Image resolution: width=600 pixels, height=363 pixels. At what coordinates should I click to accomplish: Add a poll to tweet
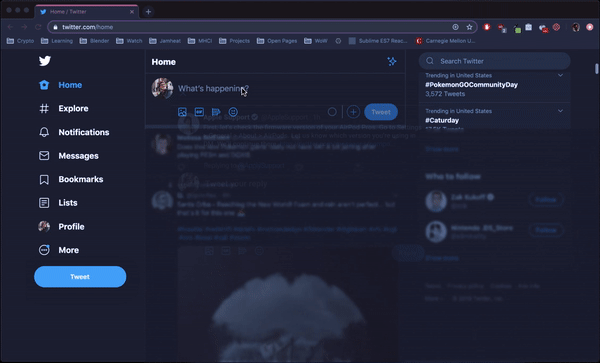click(x=216, y=112)
